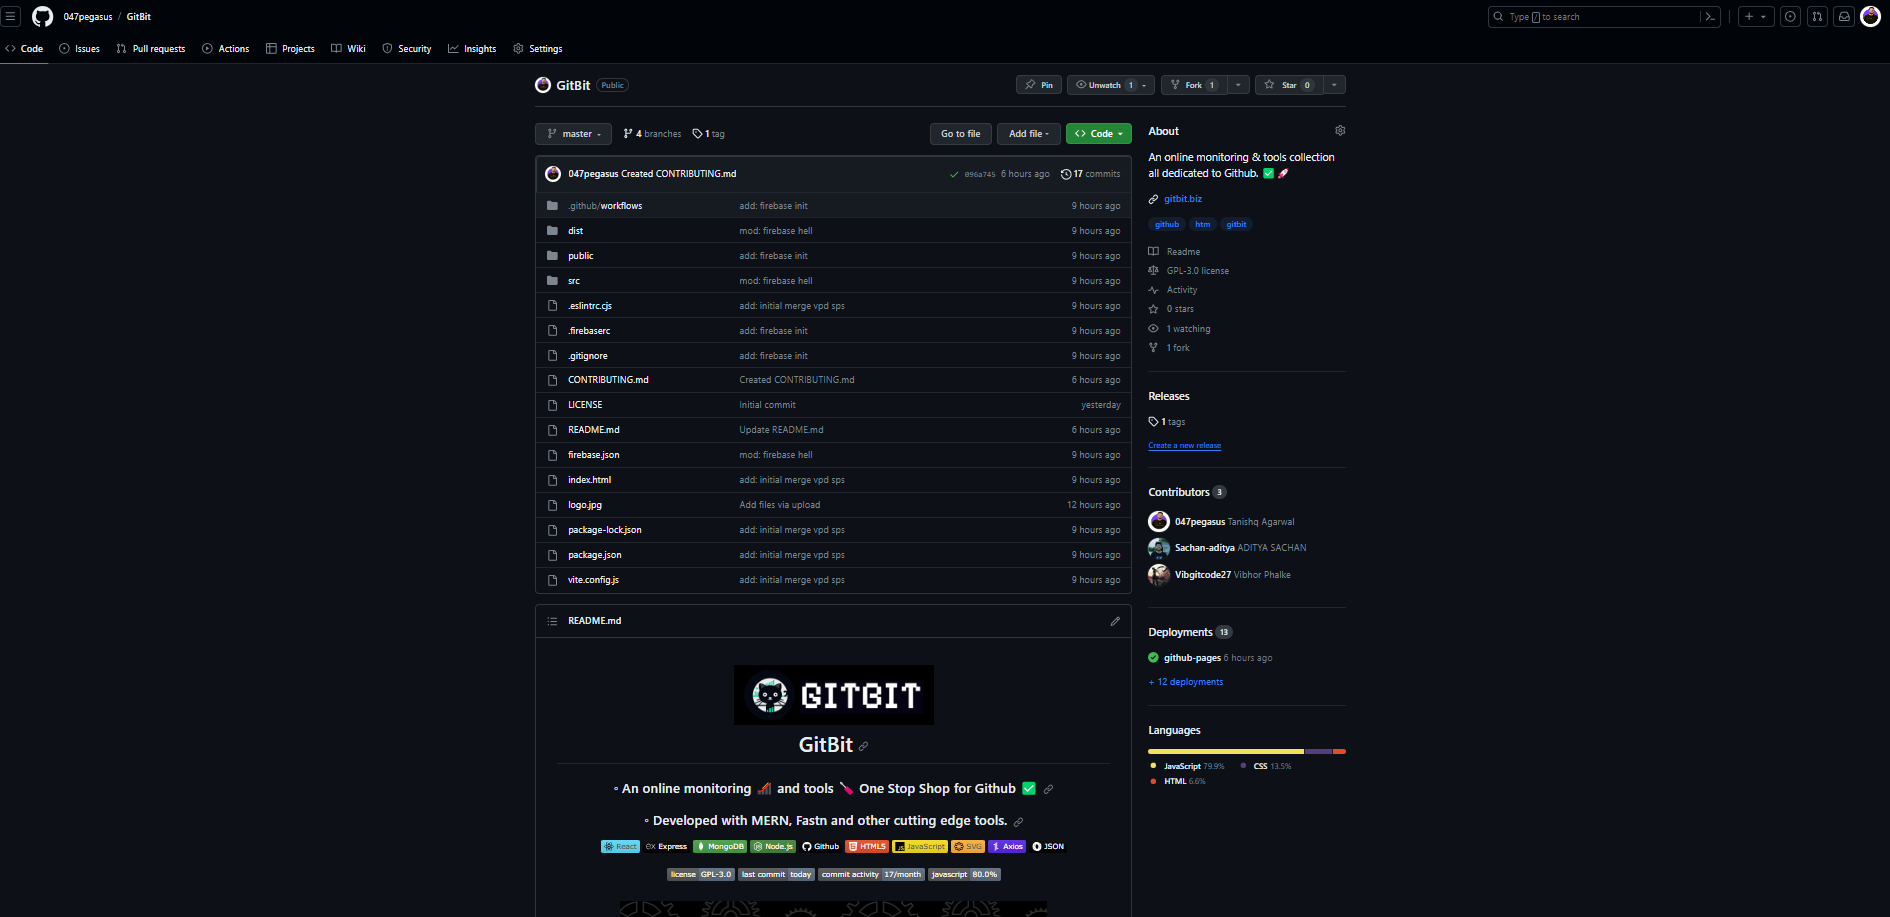Show the README outline list icon

pos(552,621)
